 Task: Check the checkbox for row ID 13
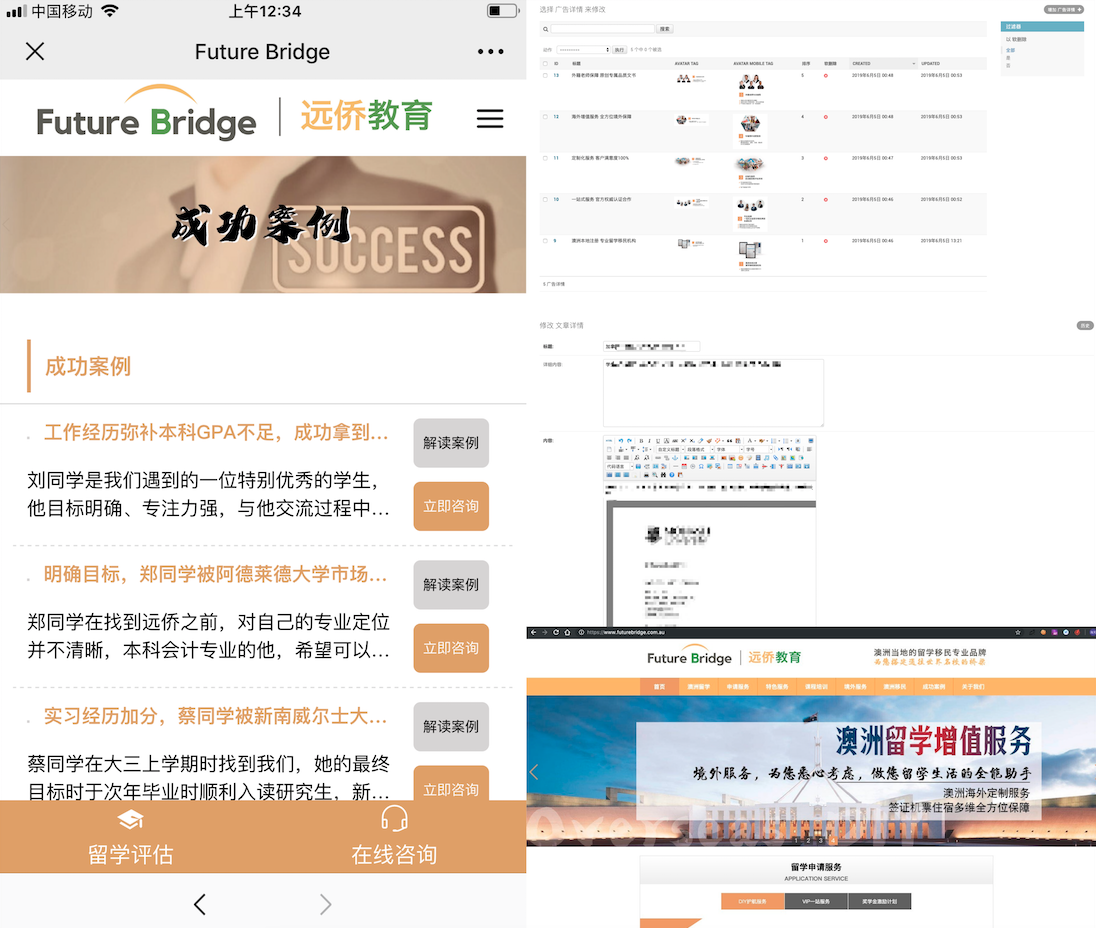[545, 75]
